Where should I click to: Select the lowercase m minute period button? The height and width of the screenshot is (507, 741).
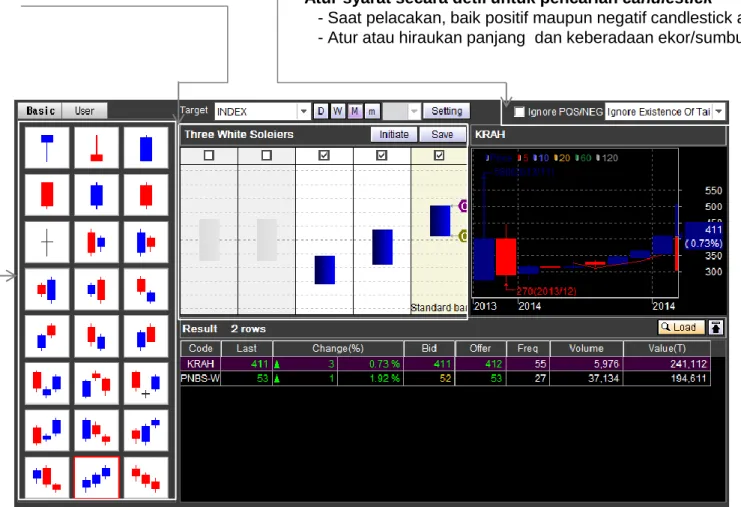coord(372,112)
